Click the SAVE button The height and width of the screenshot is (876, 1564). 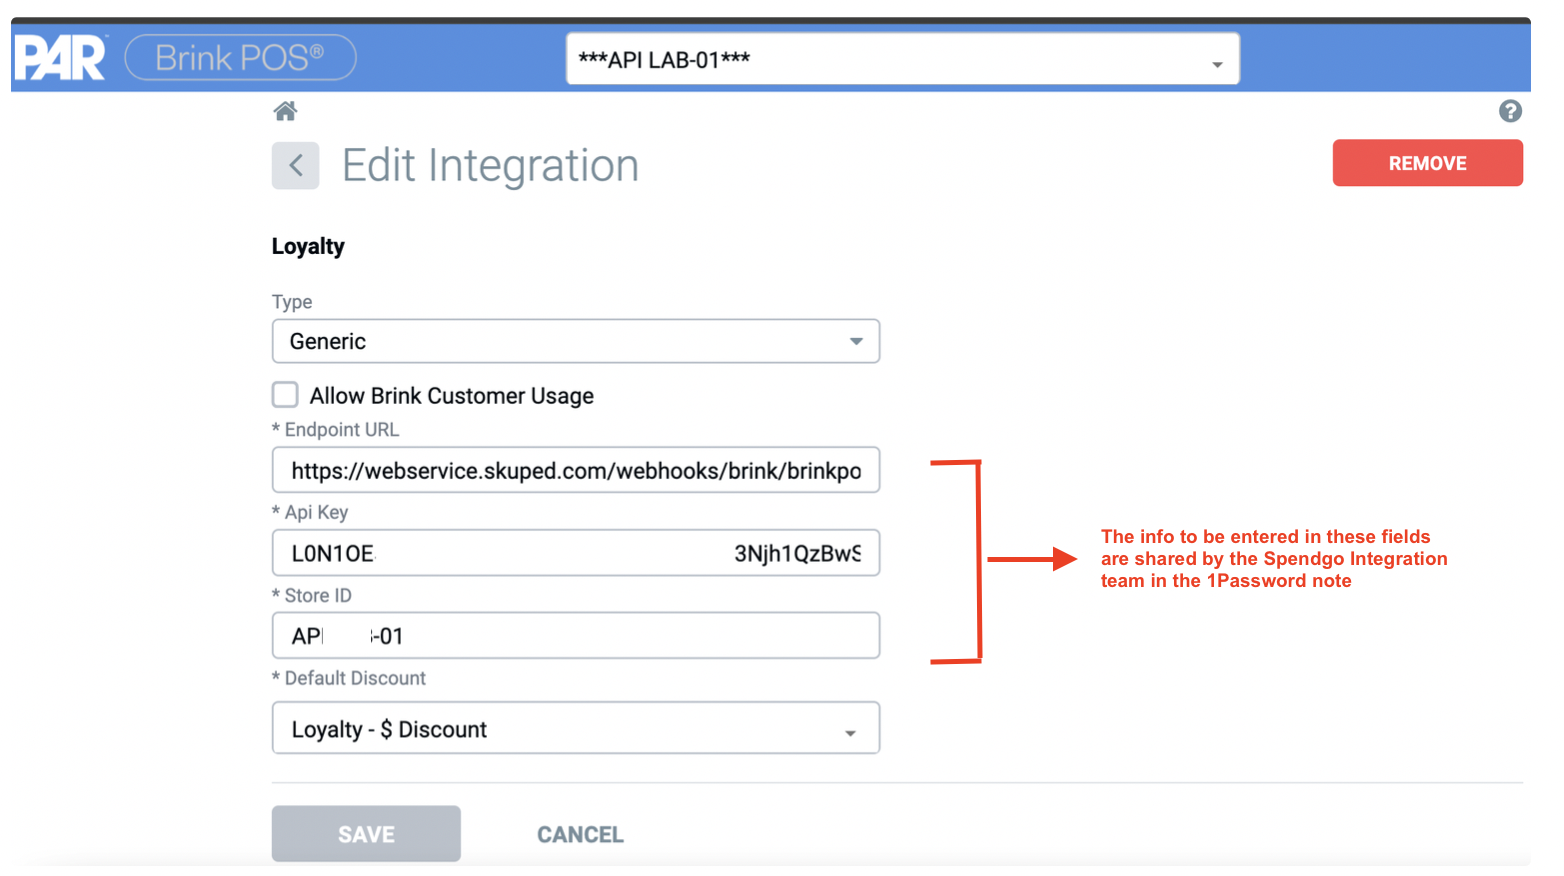point(366,834)
